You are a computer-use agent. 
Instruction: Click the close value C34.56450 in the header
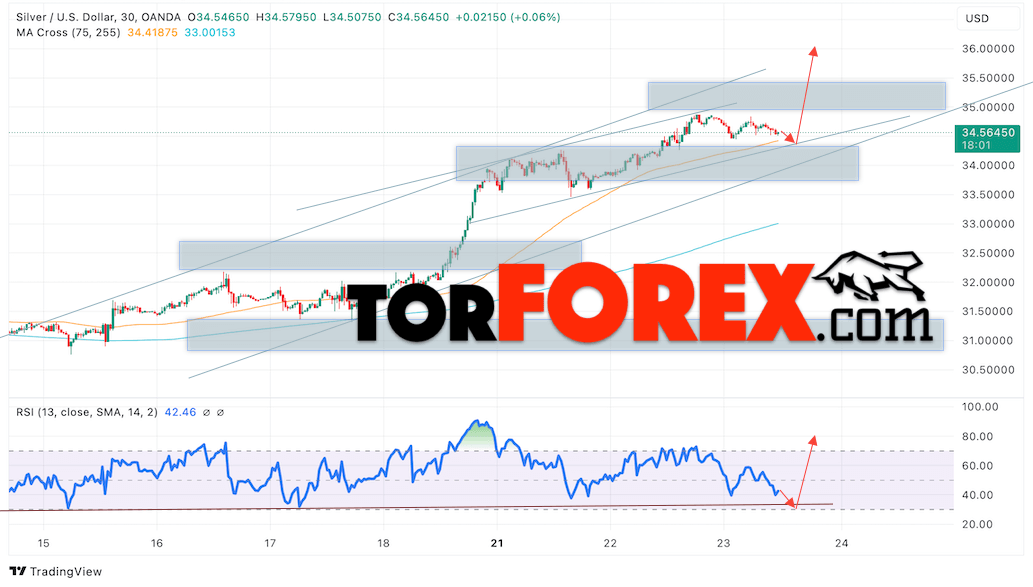tap(418, 17)
